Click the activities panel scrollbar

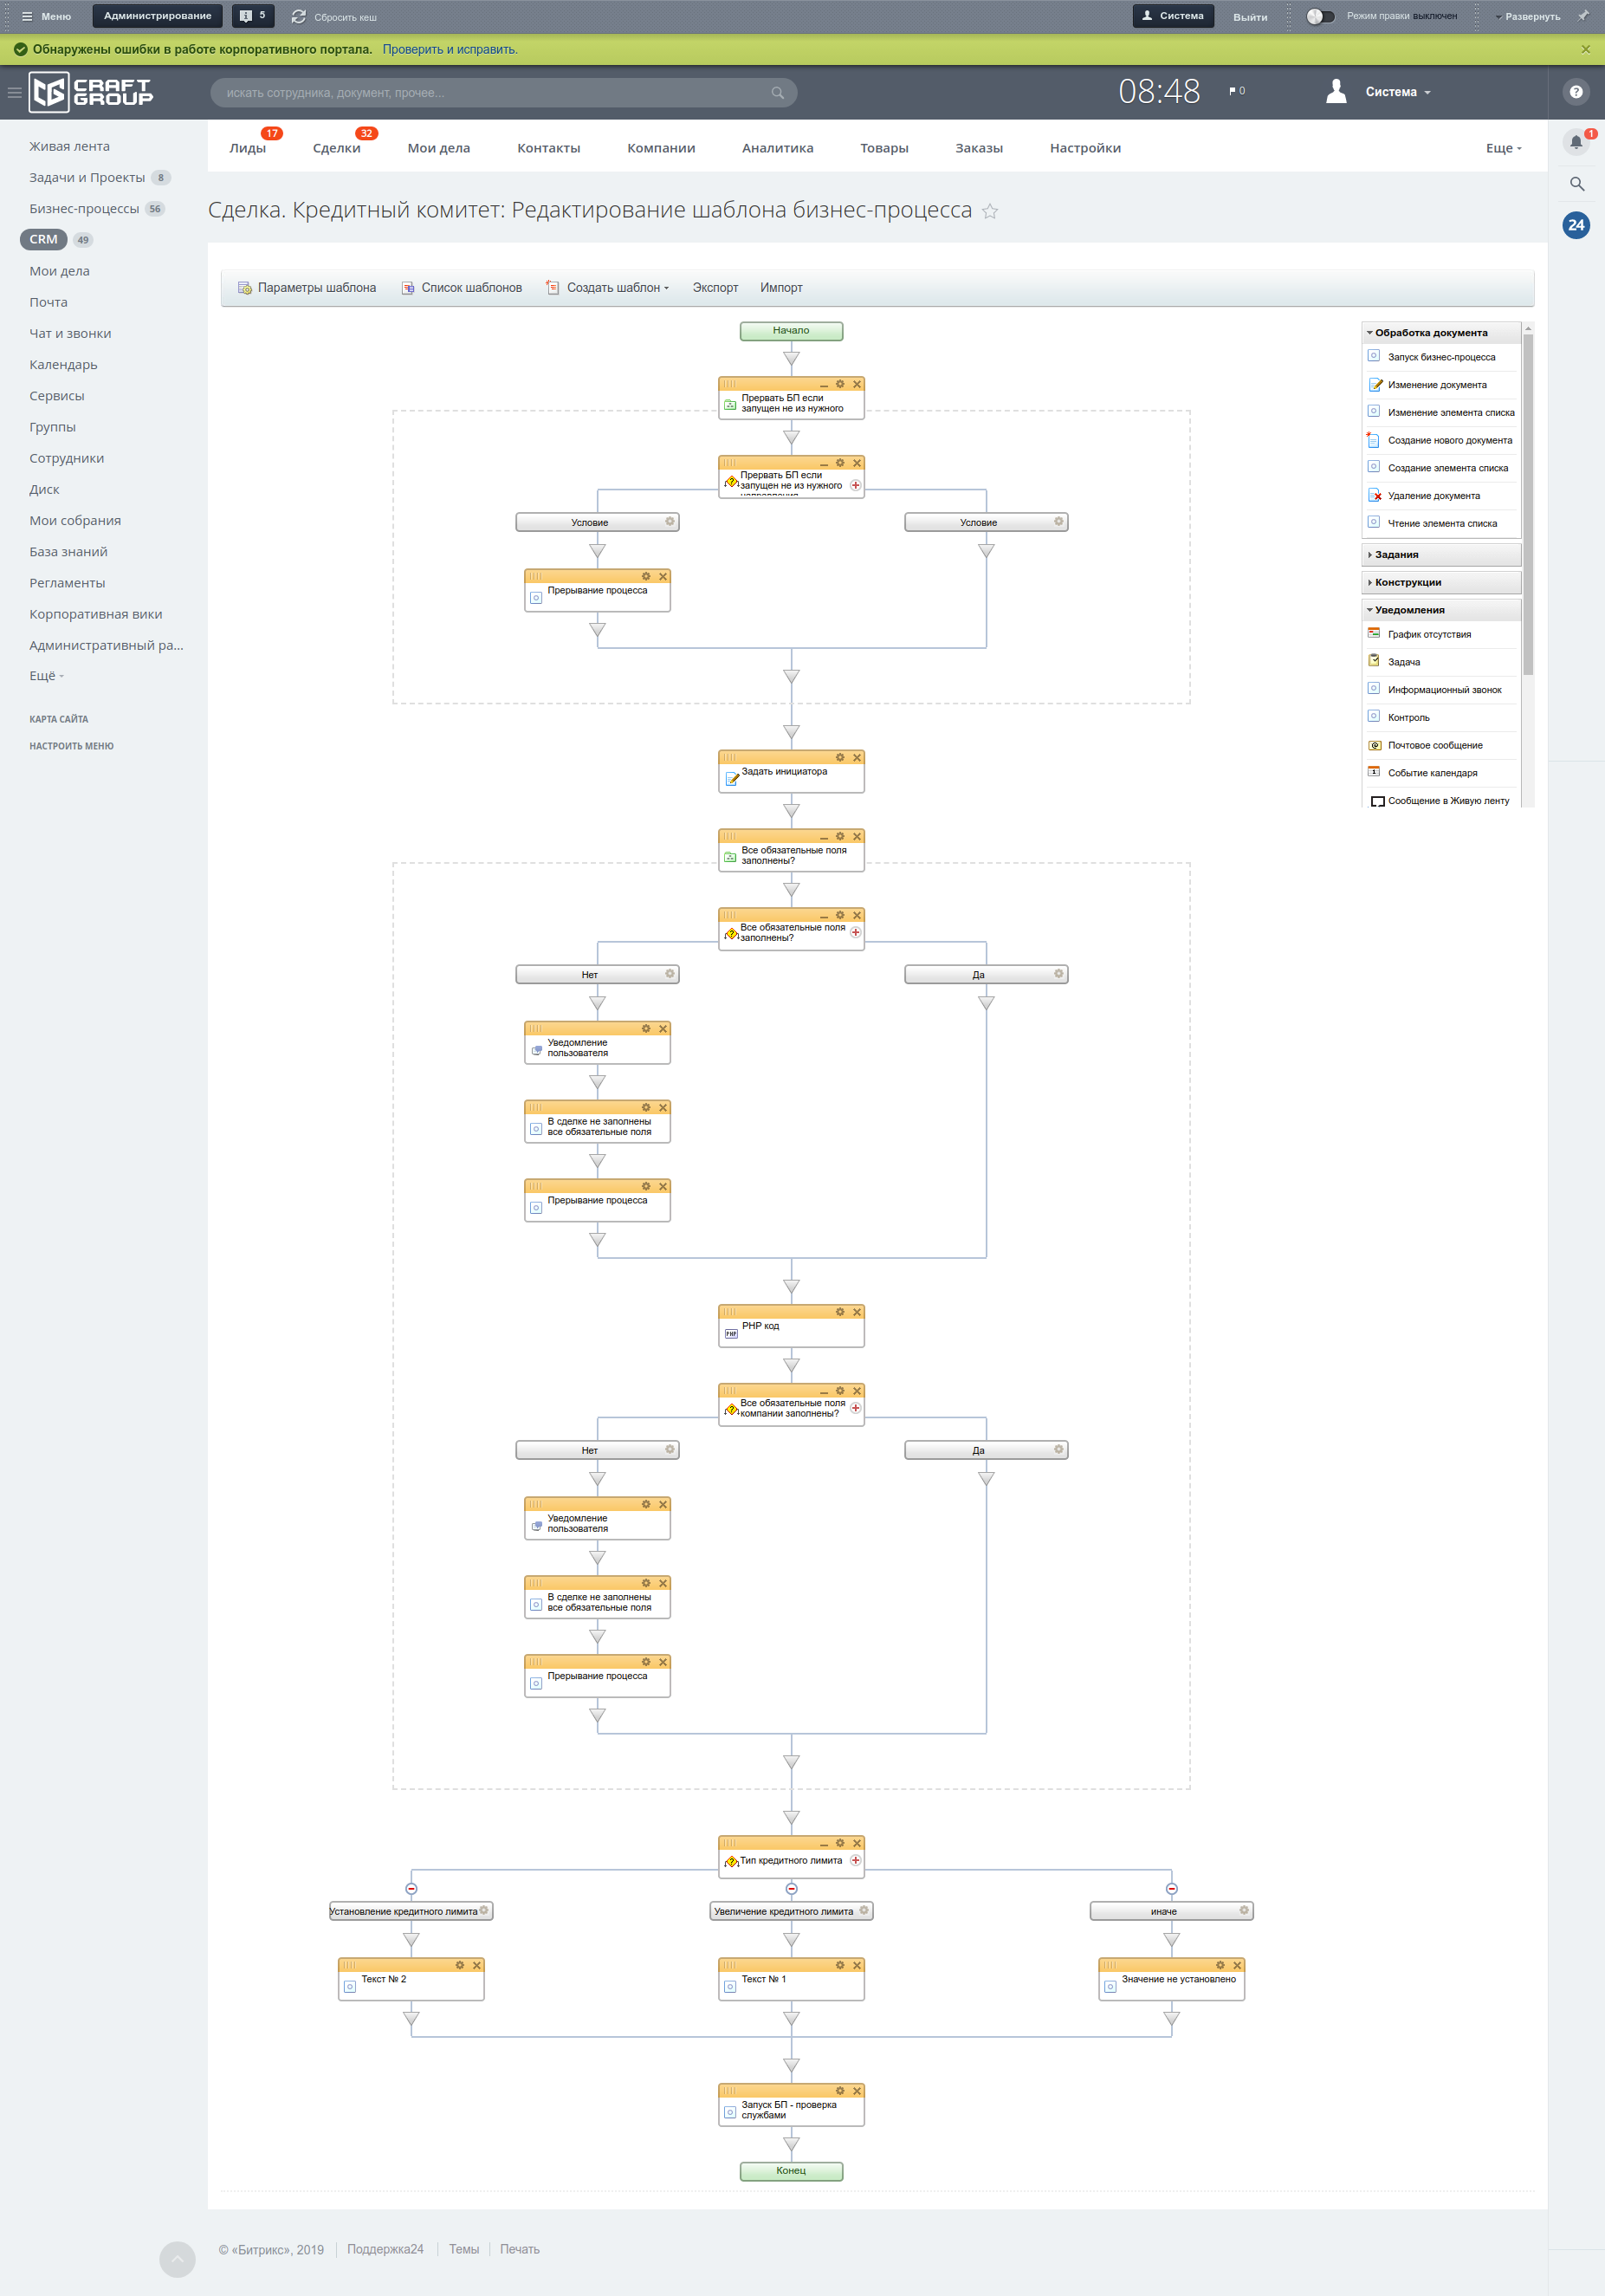1527,500
